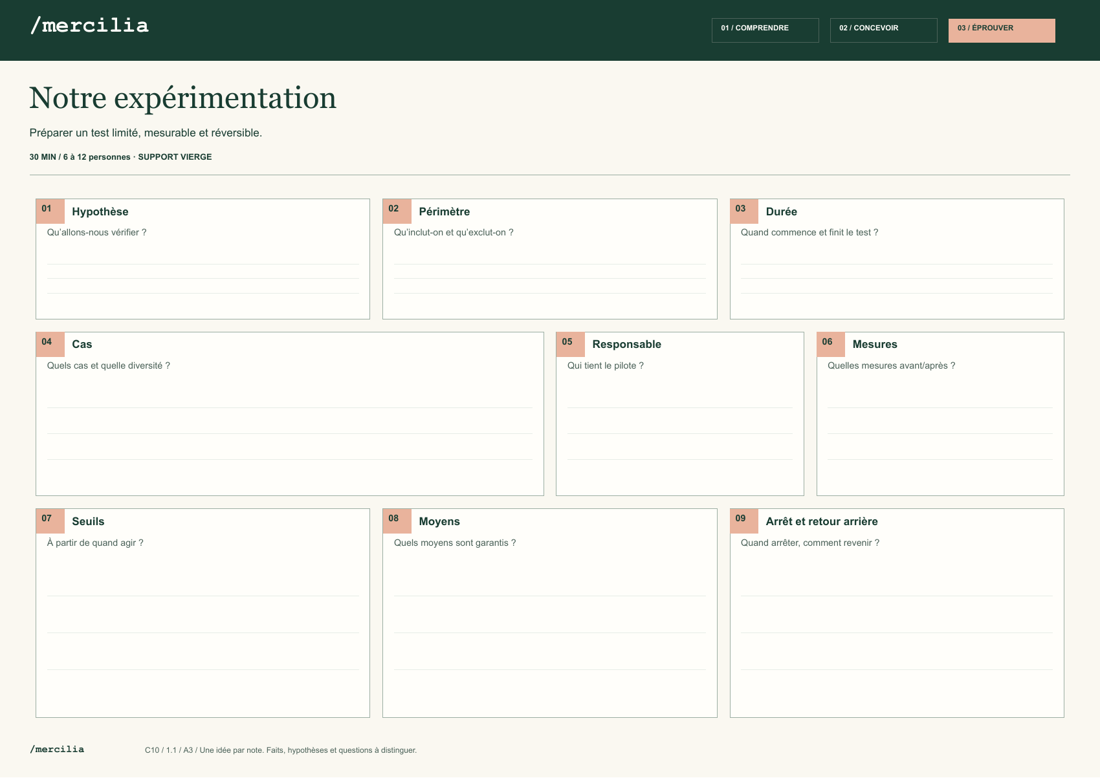1100x778 pixels.
Task: Click the 08 badge on the Moyens card
Action: 396,521
